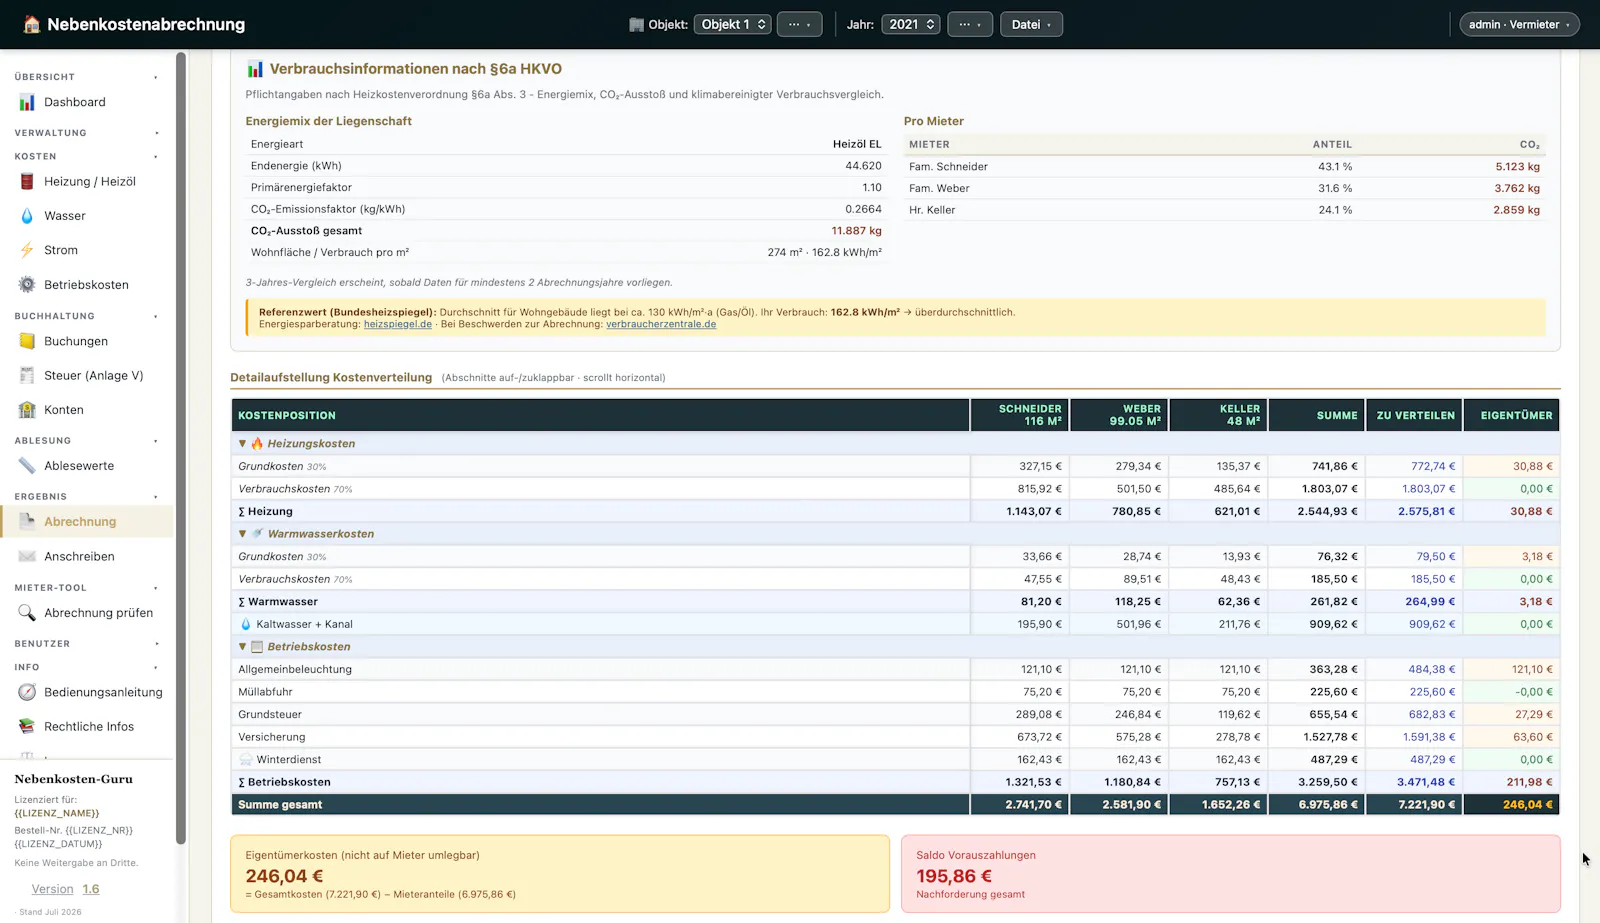Collapse the BUCHHALTUNG sidebar group
The height and width of the screenshot is (923, 1600).
(87, 316)
